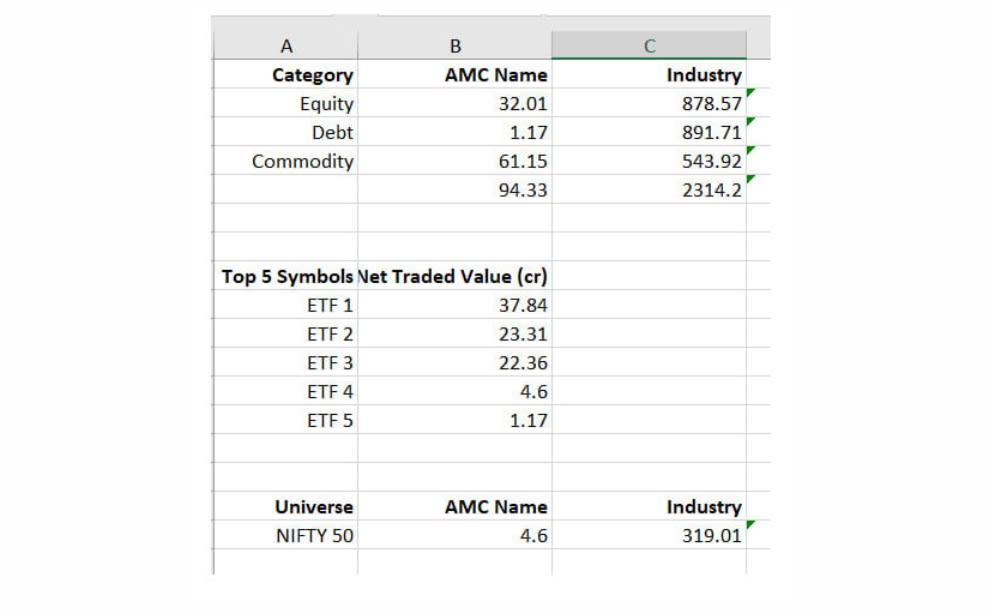Click the ETF 1 cell
The image size is (991, 611).
point(330,305)
